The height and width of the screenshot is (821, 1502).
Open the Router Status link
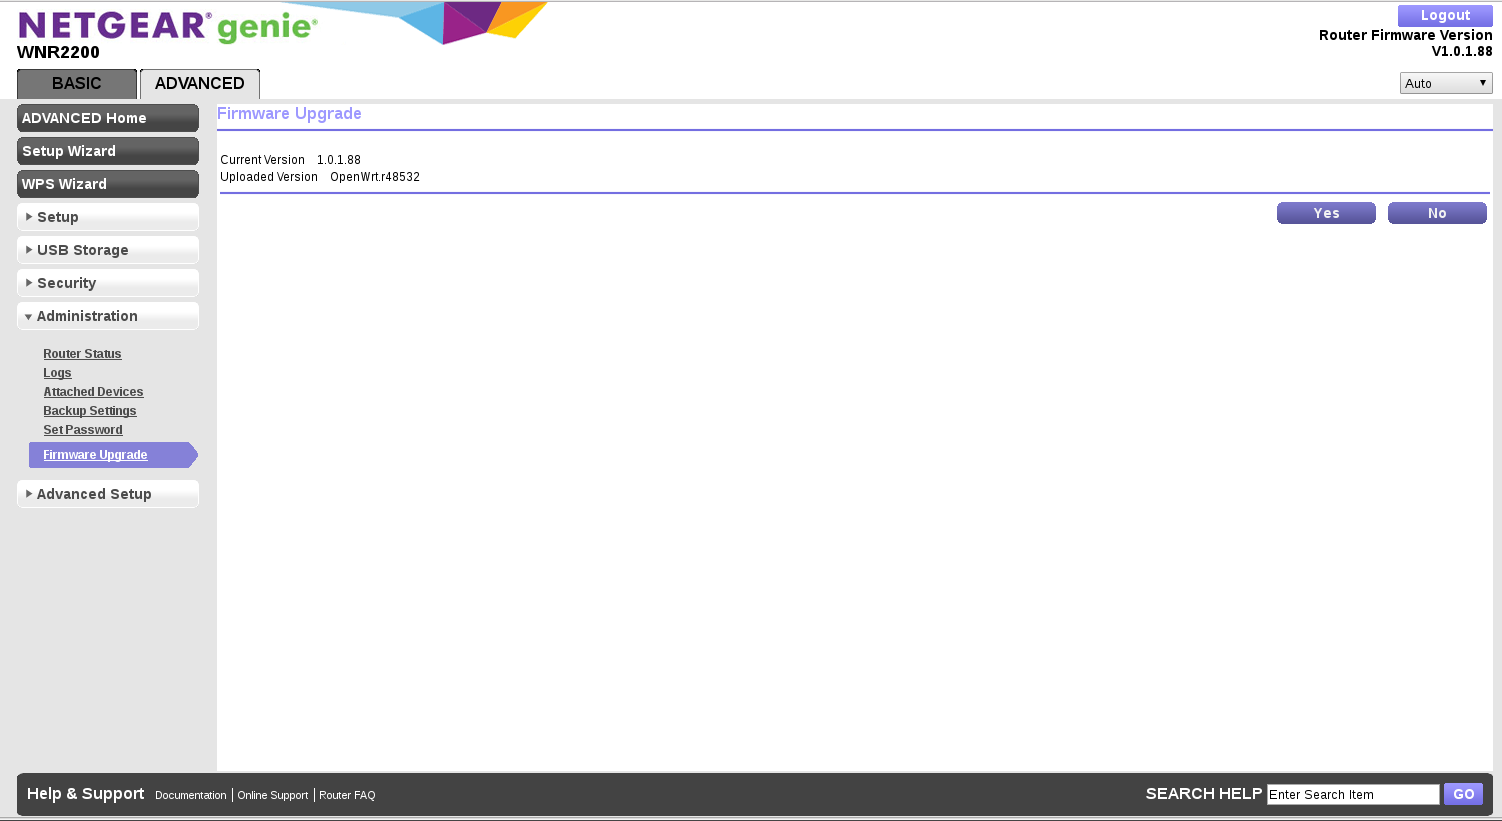[x=82, y=354]
